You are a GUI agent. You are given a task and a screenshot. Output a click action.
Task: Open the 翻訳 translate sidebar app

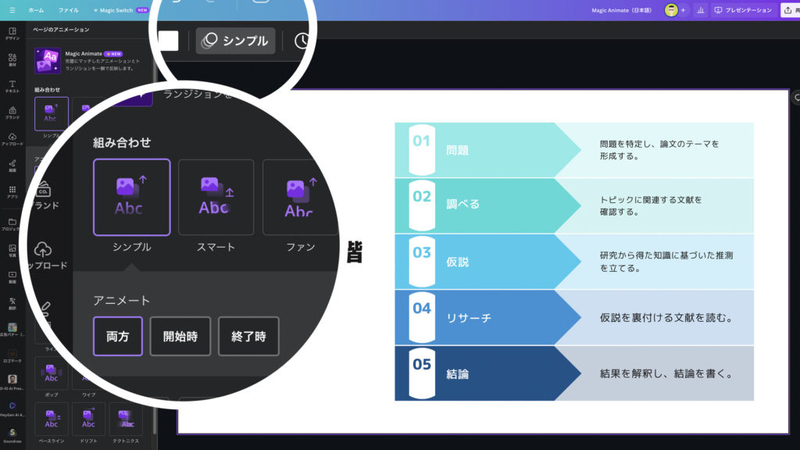point(12,304)
